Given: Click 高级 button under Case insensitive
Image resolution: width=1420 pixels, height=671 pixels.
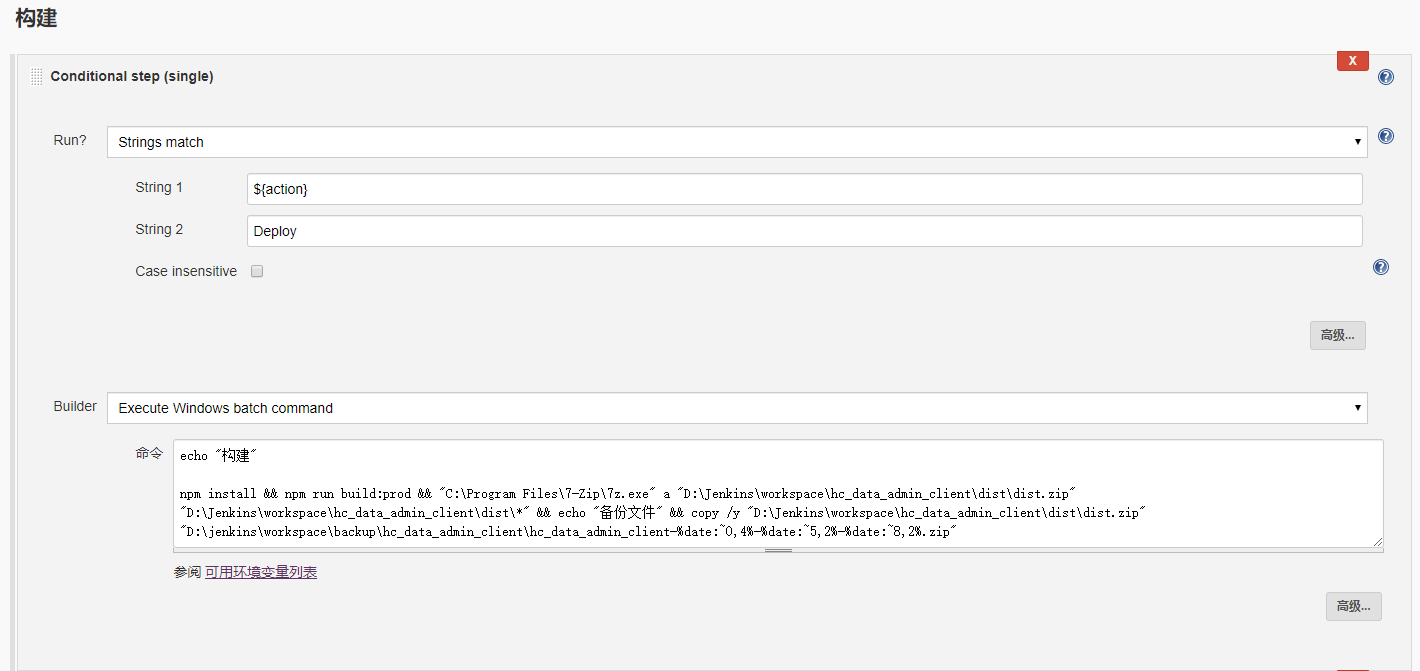Looking at the screenshot, I should click(x=1337, y=335).
